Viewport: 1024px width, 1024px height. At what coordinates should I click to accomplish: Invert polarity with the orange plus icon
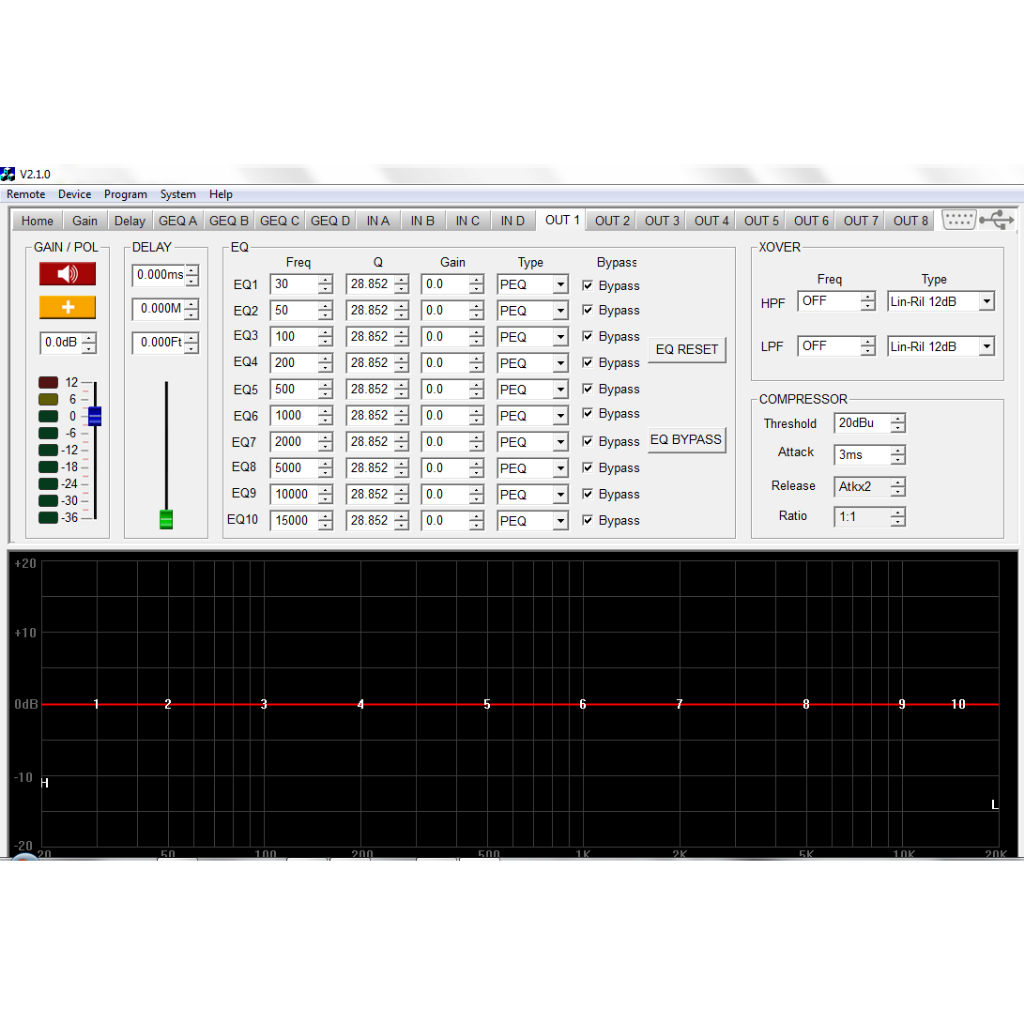(66, 307)
